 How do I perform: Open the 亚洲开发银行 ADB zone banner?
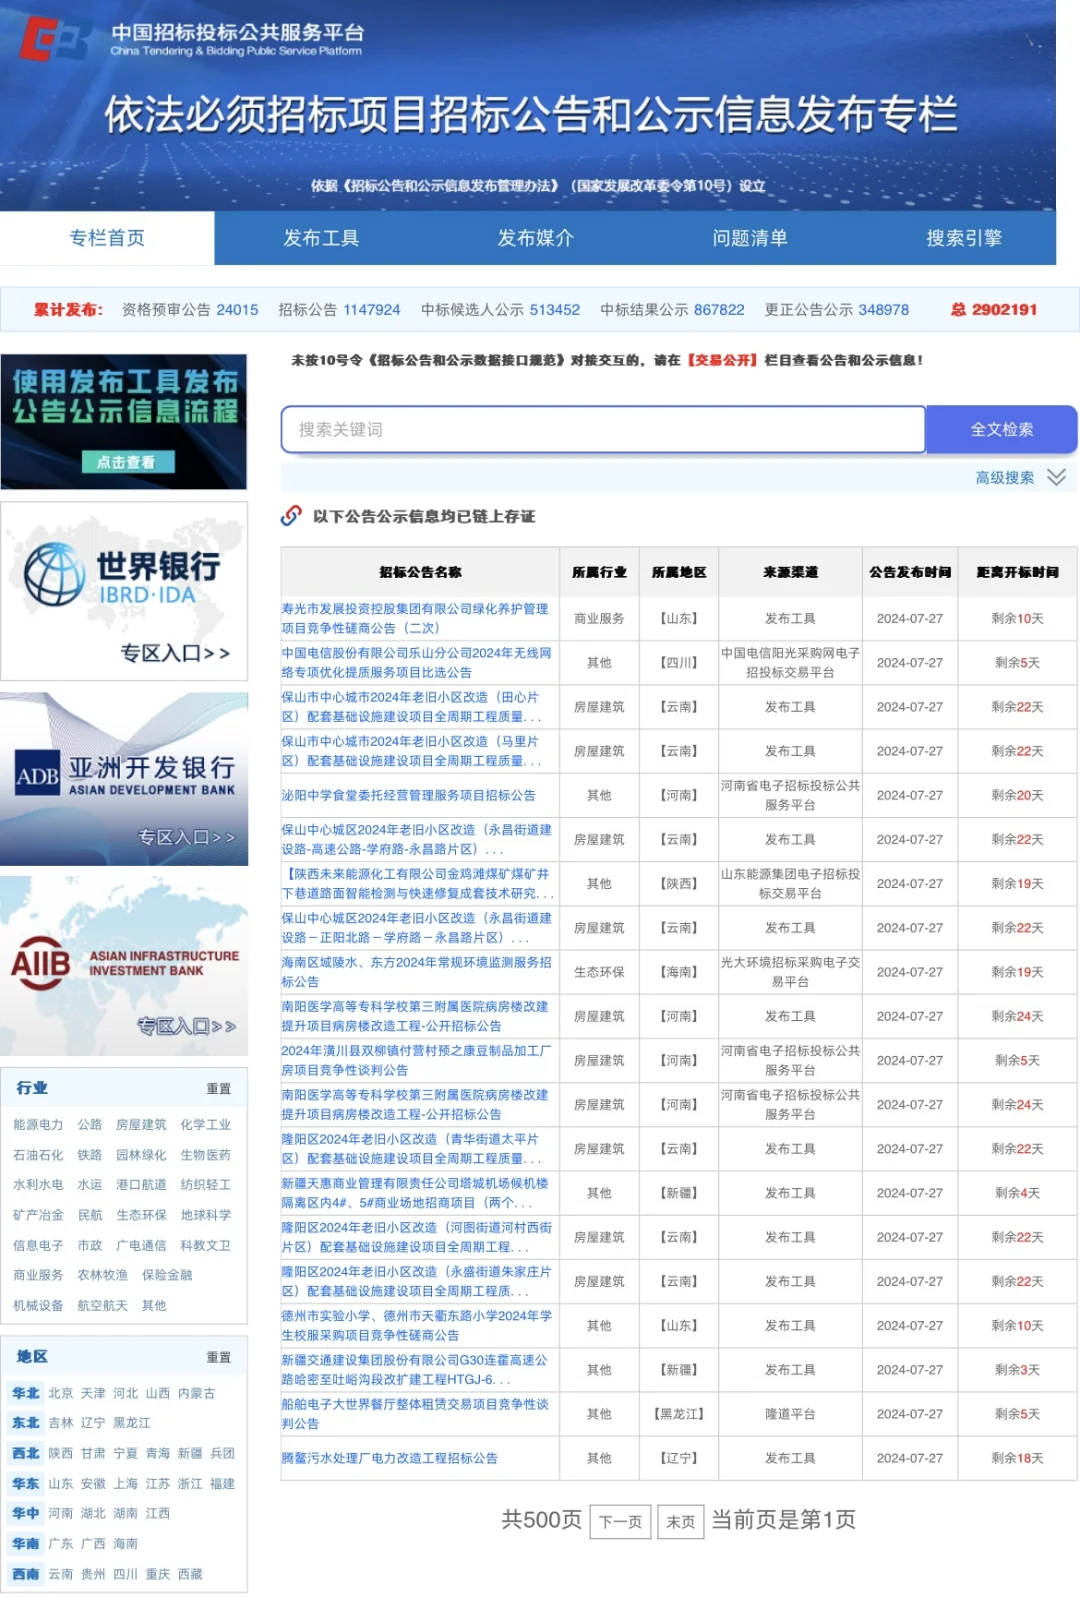124,779
